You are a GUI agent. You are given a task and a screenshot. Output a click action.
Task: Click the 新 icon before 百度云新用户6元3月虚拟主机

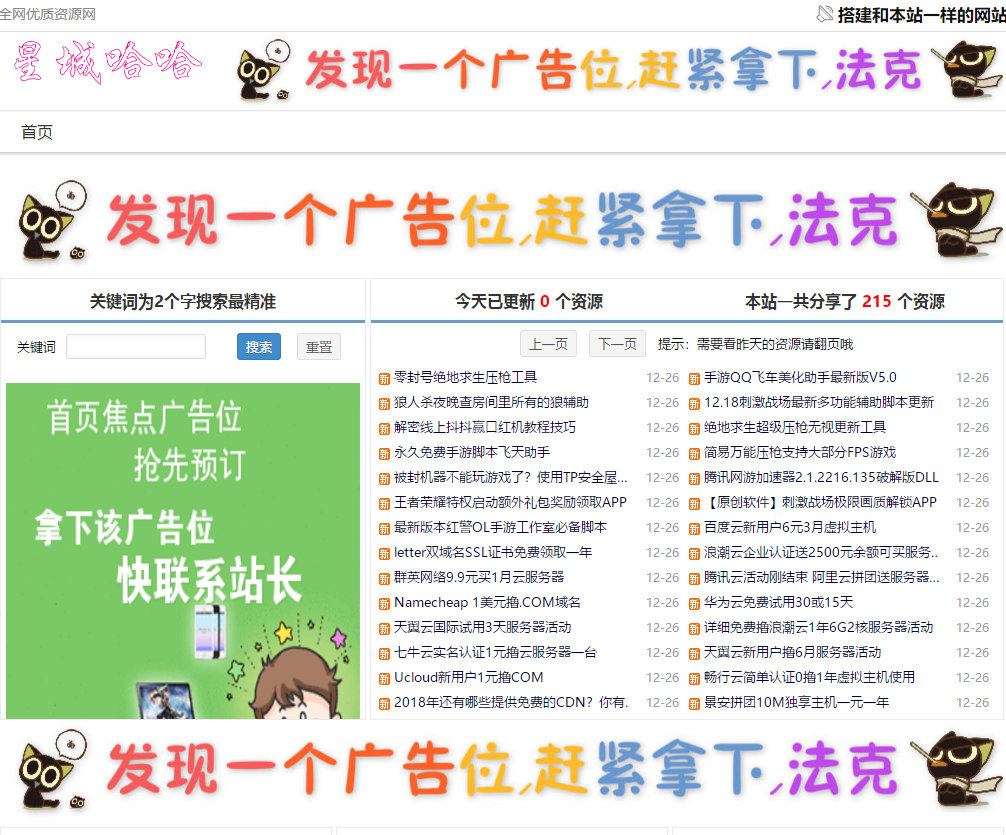(694, 528)
